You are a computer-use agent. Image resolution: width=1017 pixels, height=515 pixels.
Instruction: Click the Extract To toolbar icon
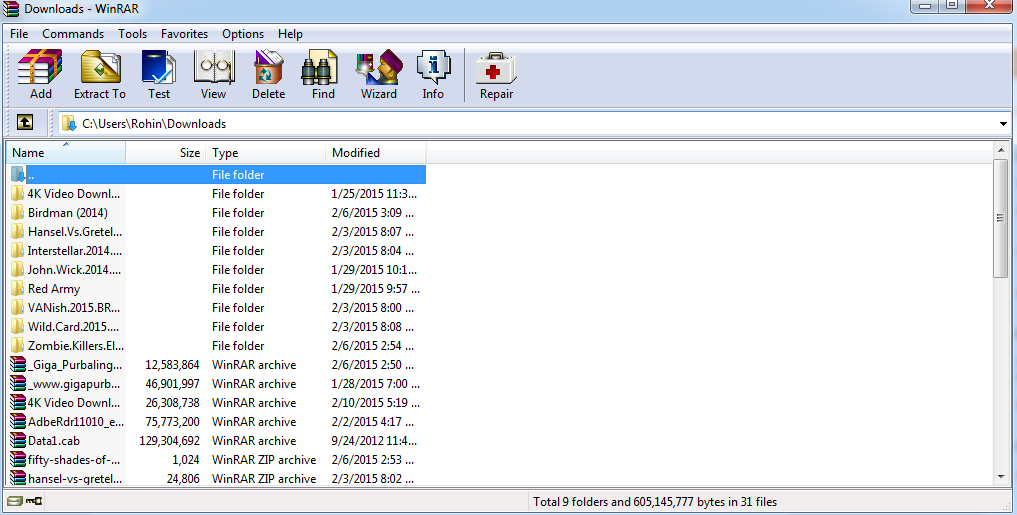100,67
